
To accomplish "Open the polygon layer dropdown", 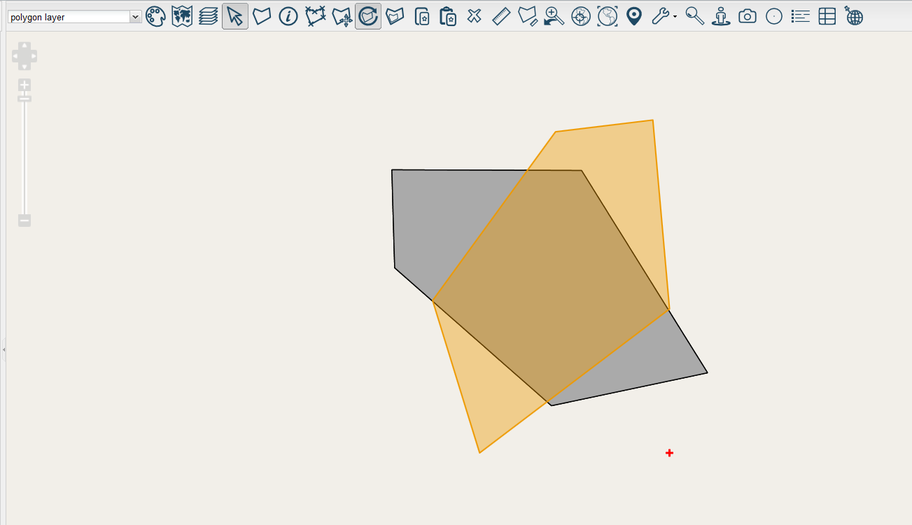I will click(x=74, y=17).
